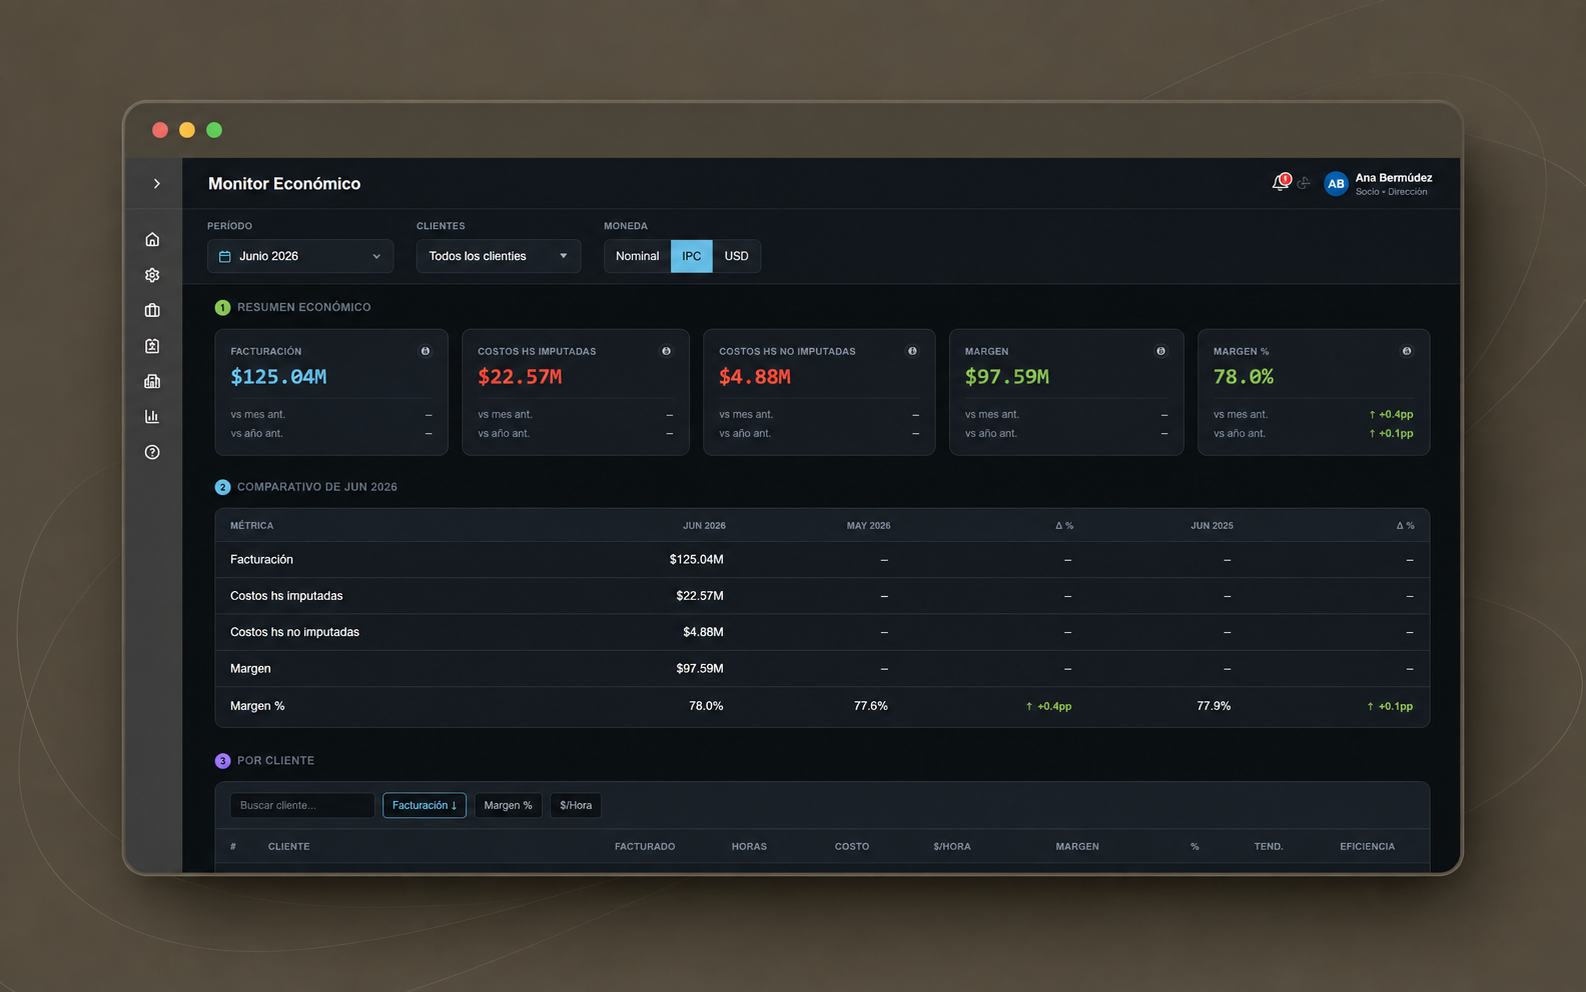Click the user name Ana Bermúdez
Screen dimensions: 1586x992
[1394, 178]
